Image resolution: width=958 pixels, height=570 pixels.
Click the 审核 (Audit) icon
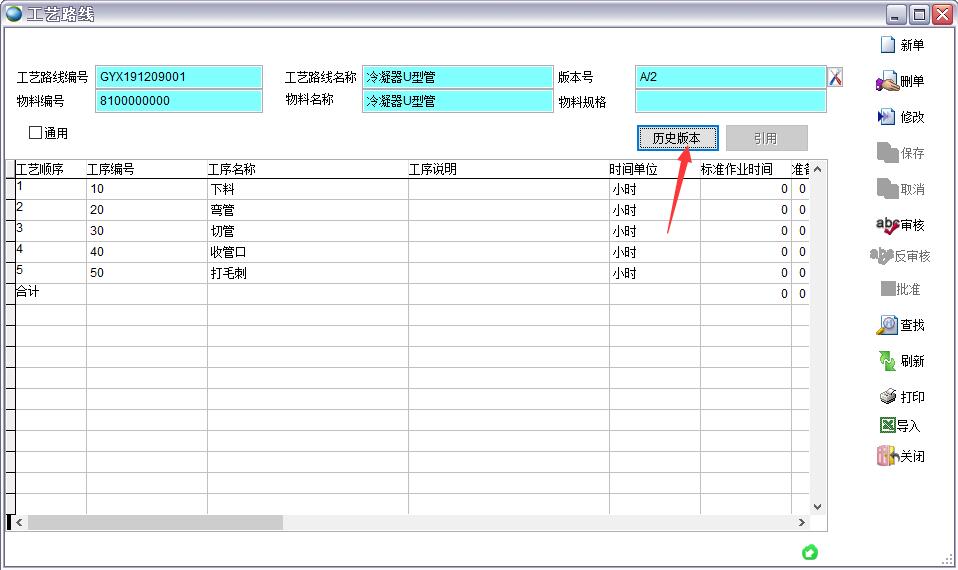[886, 226]
